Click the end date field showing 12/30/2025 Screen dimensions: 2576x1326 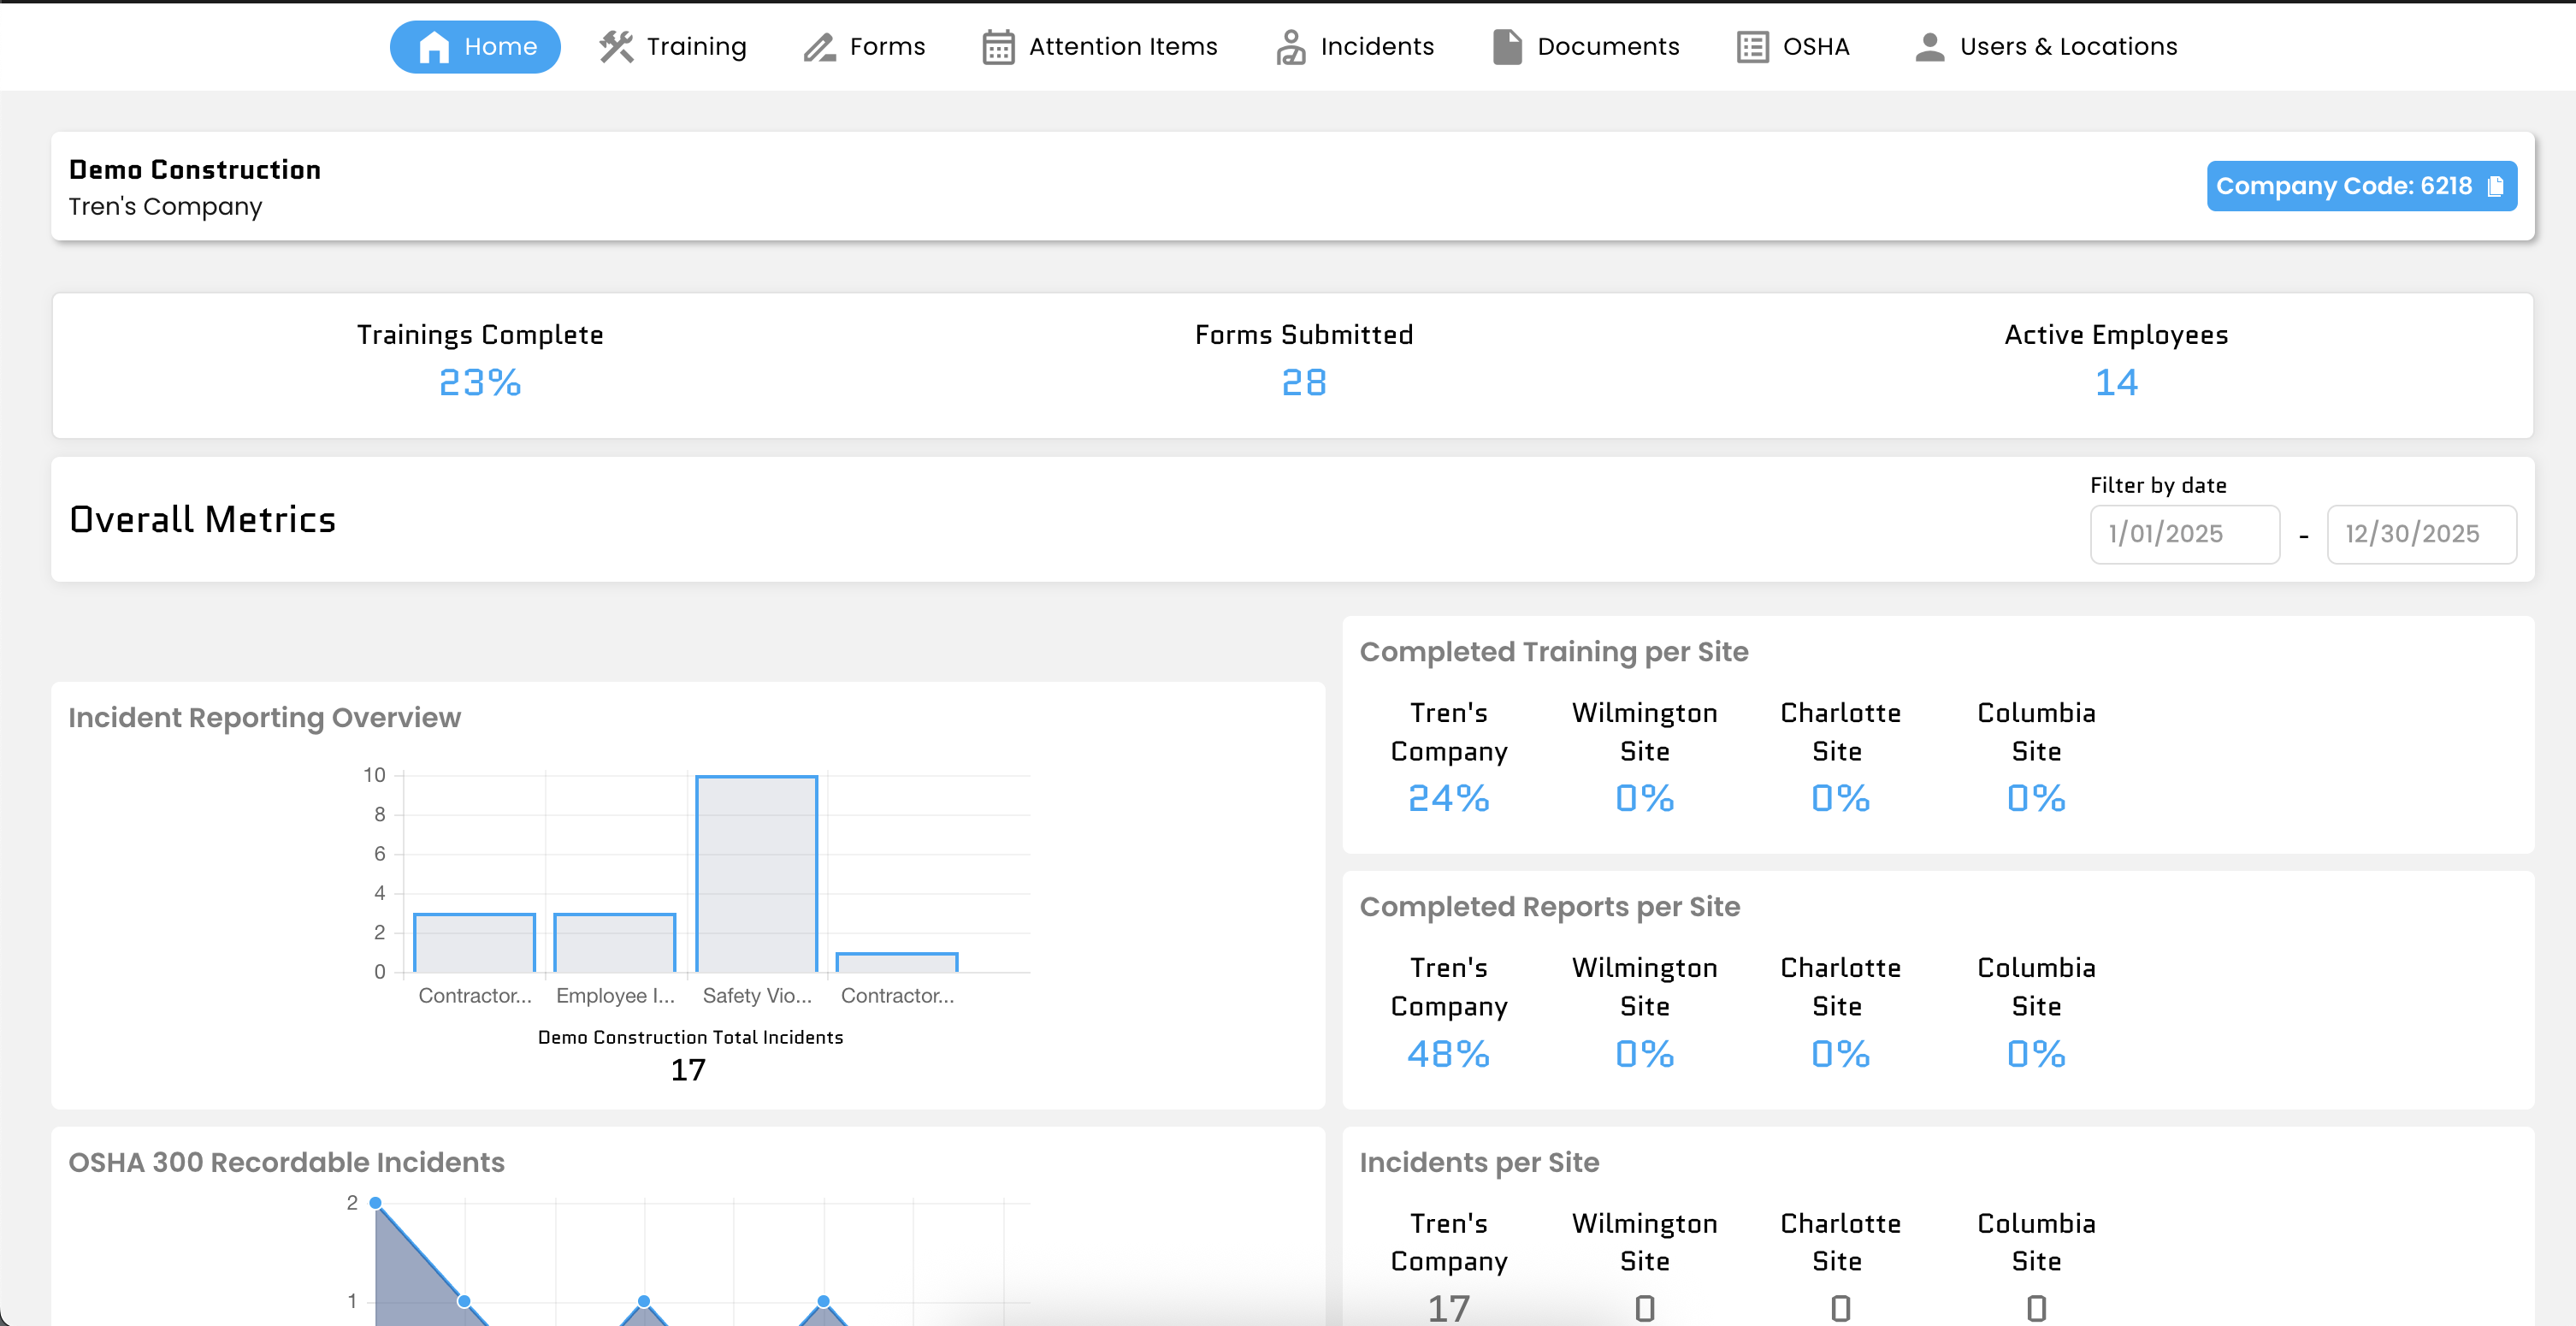point(2422,533)
